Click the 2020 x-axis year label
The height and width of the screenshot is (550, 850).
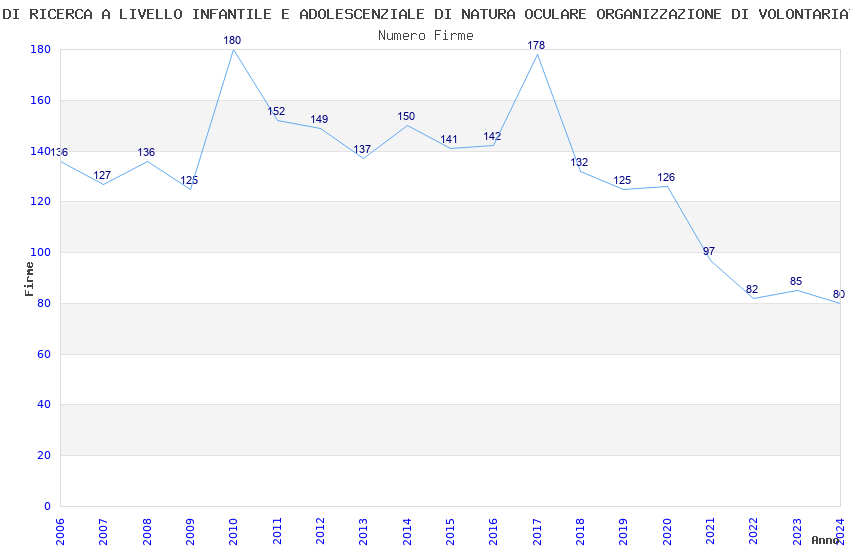[x=667, y=532]
